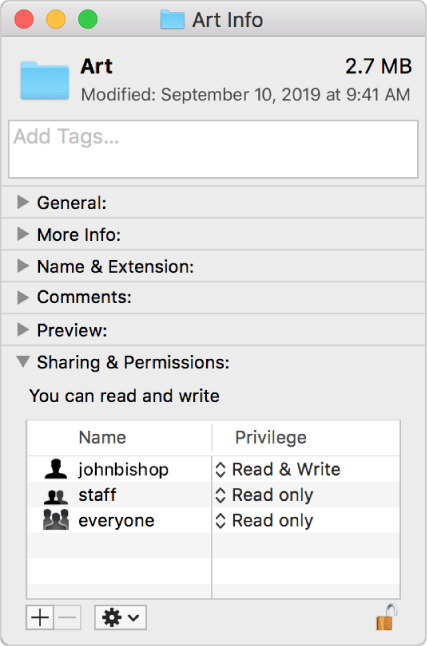This screenshot has height=646, width=427.
Task: Add a user with the plus button
Action: click(x=40, y=617)
